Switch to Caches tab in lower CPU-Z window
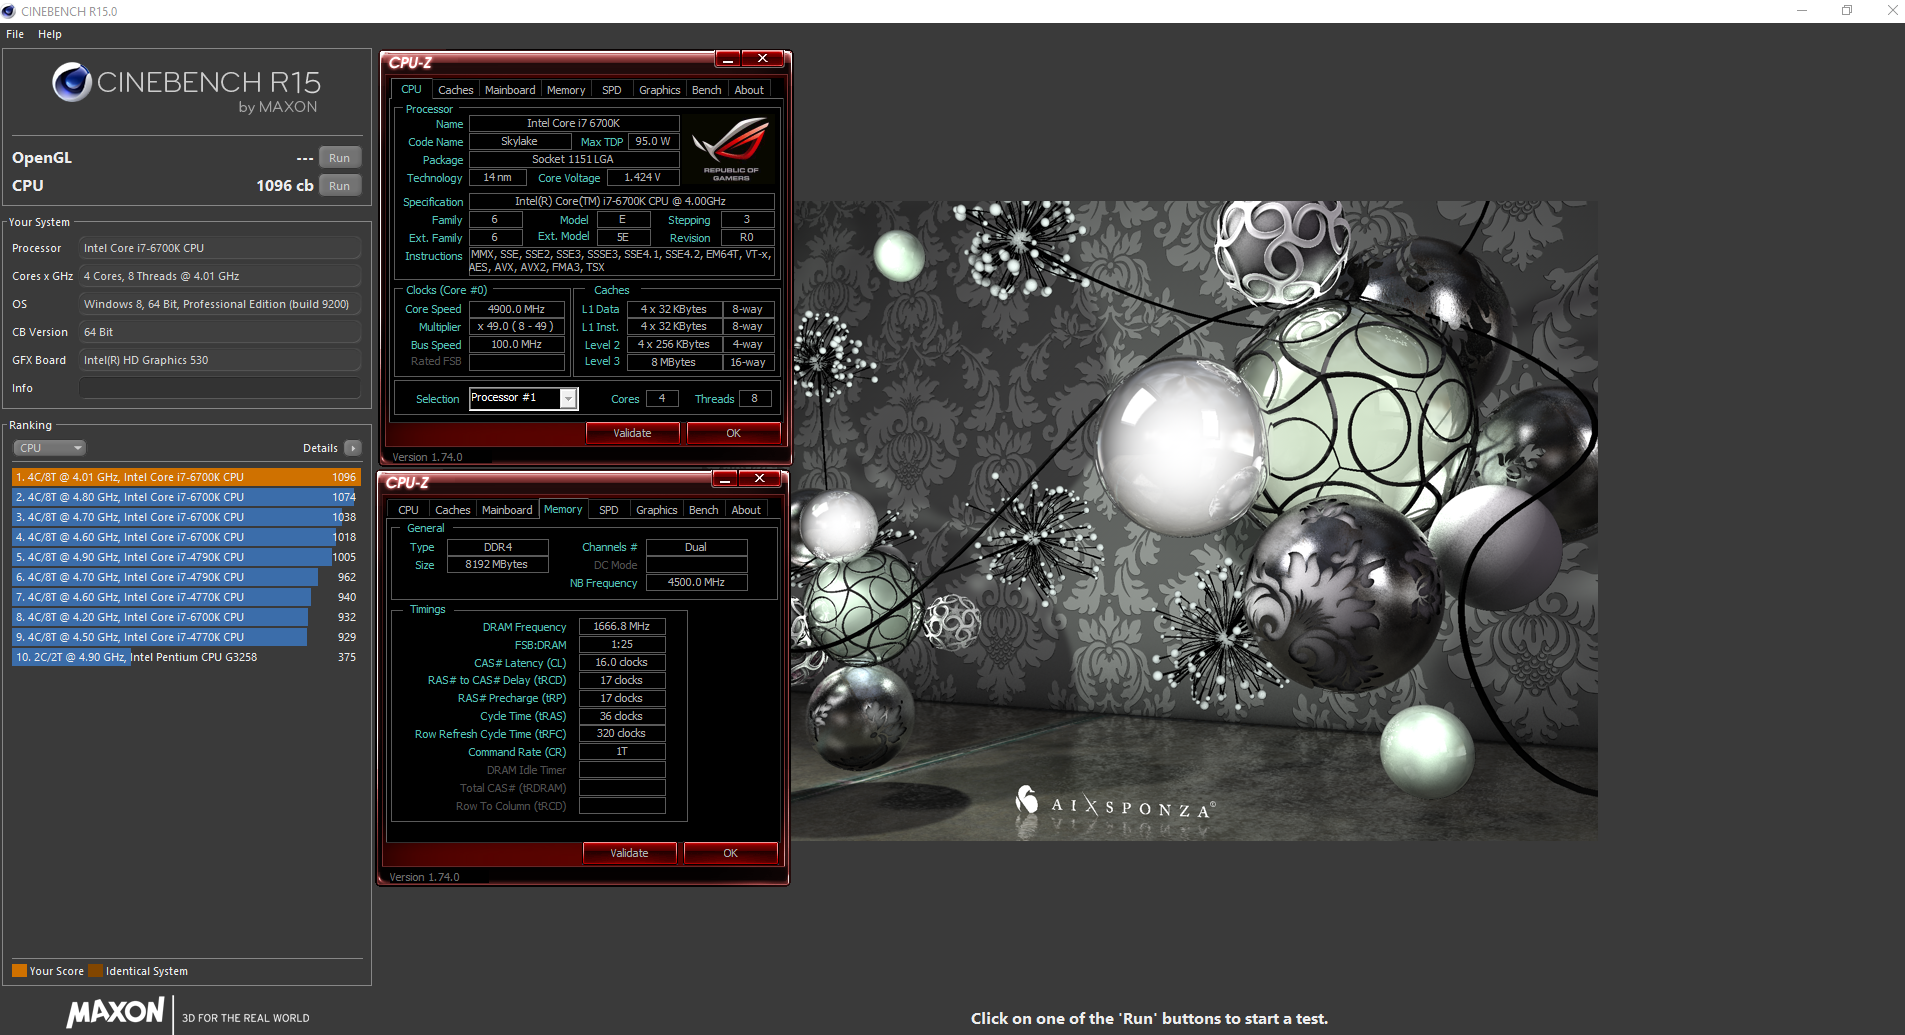The width and height of the screenshot is (1905, 1035). click(x=453, y=510)
